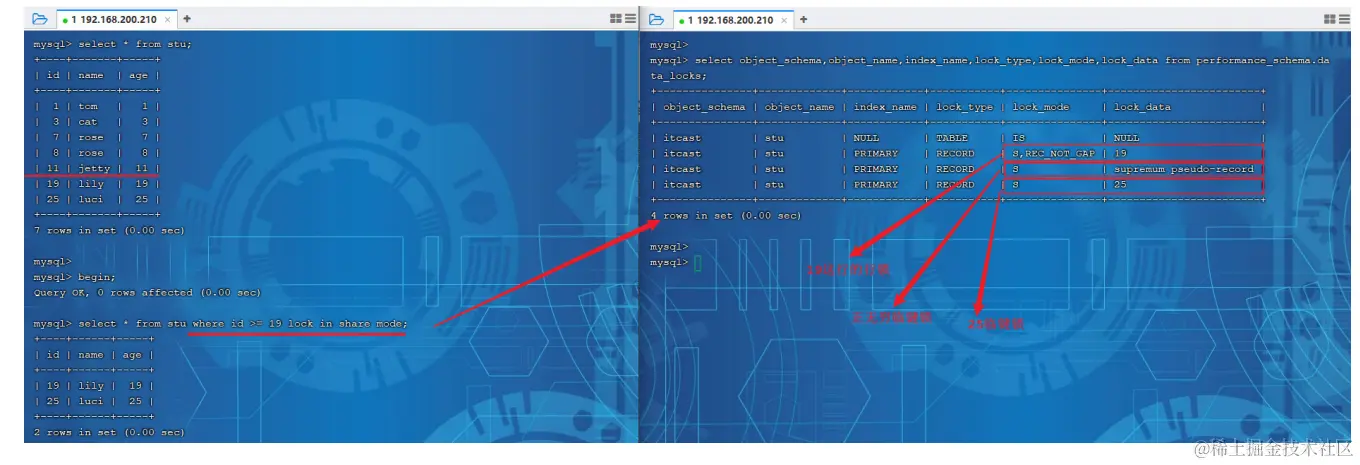Image resolution: width=1360 pixels, height=465 pixels.
Task: Close the 192.168.200.210 tab in the data_locks pane
Action: (783, 20)
